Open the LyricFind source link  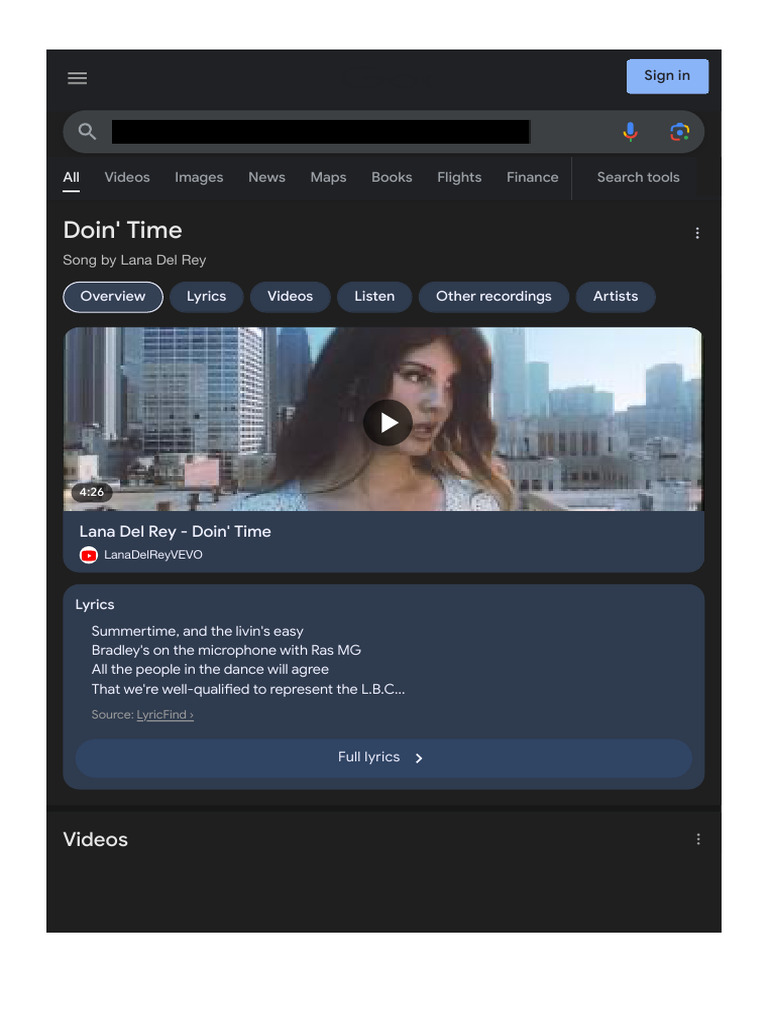(165, 715)
